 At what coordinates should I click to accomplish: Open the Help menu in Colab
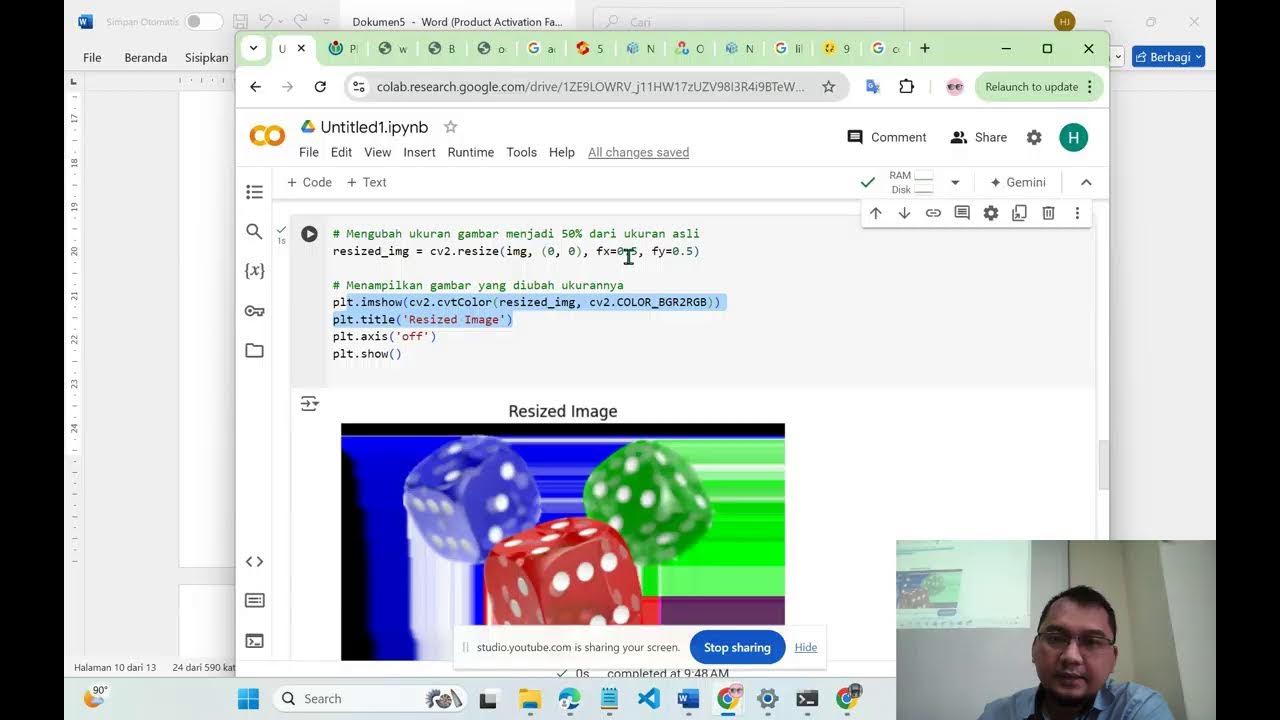click(x=562, y=152)
